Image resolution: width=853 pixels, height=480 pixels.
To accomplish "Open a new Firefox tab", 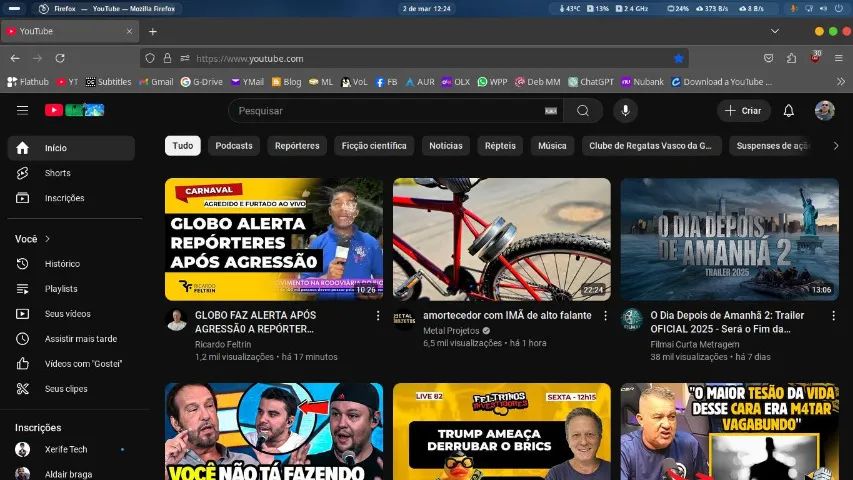I will 153,32.
